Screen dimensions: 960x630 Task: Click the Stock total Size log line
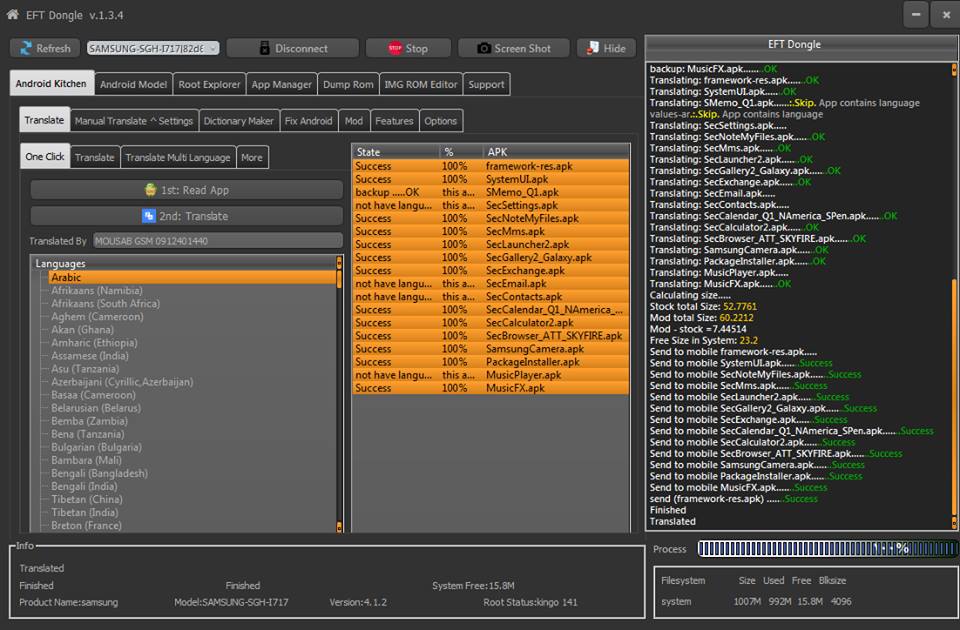click(703, 307)
